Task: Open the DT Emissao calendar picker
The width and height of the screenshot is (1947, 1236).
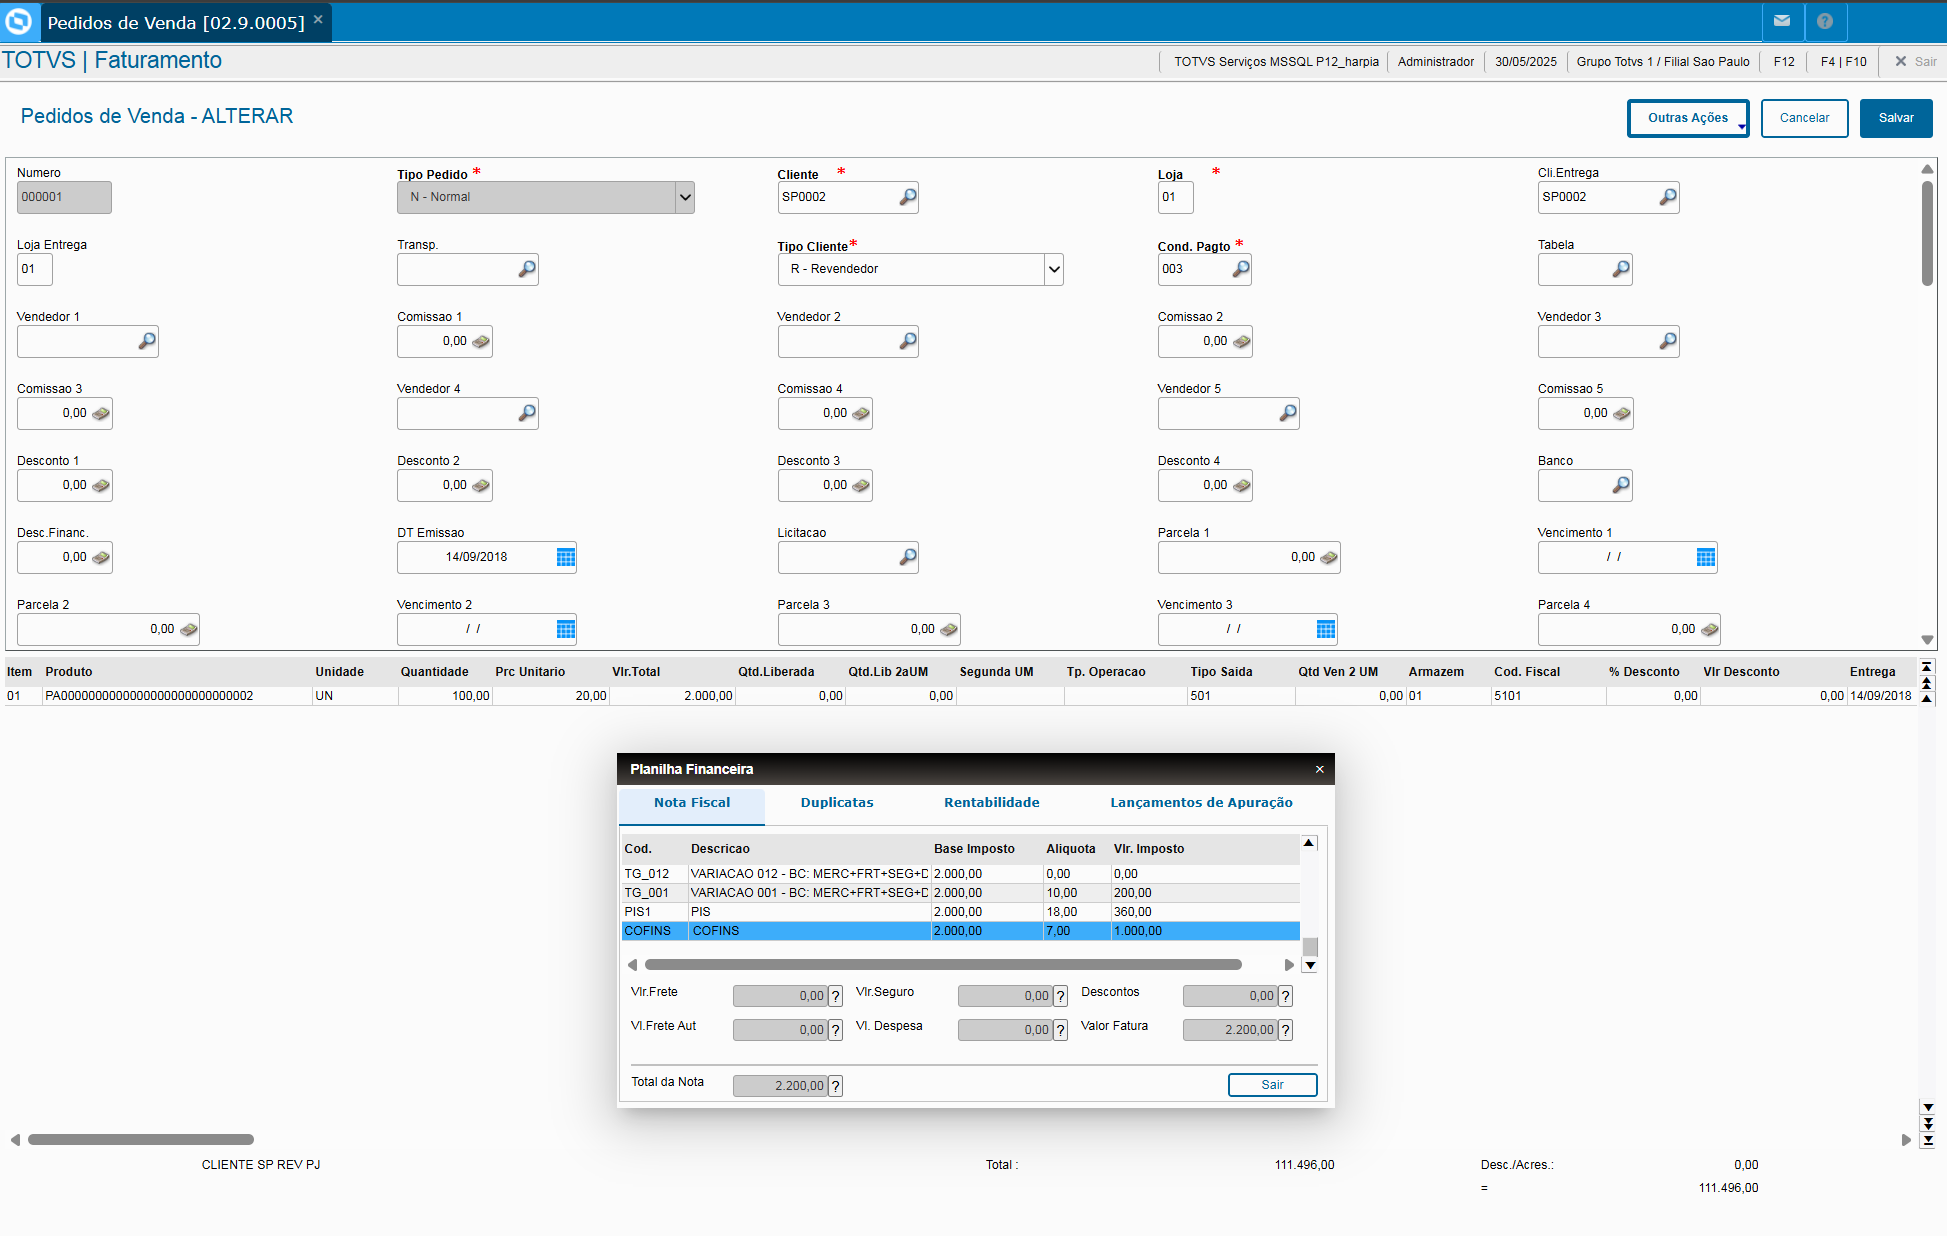Action: (x=565, y=557)
